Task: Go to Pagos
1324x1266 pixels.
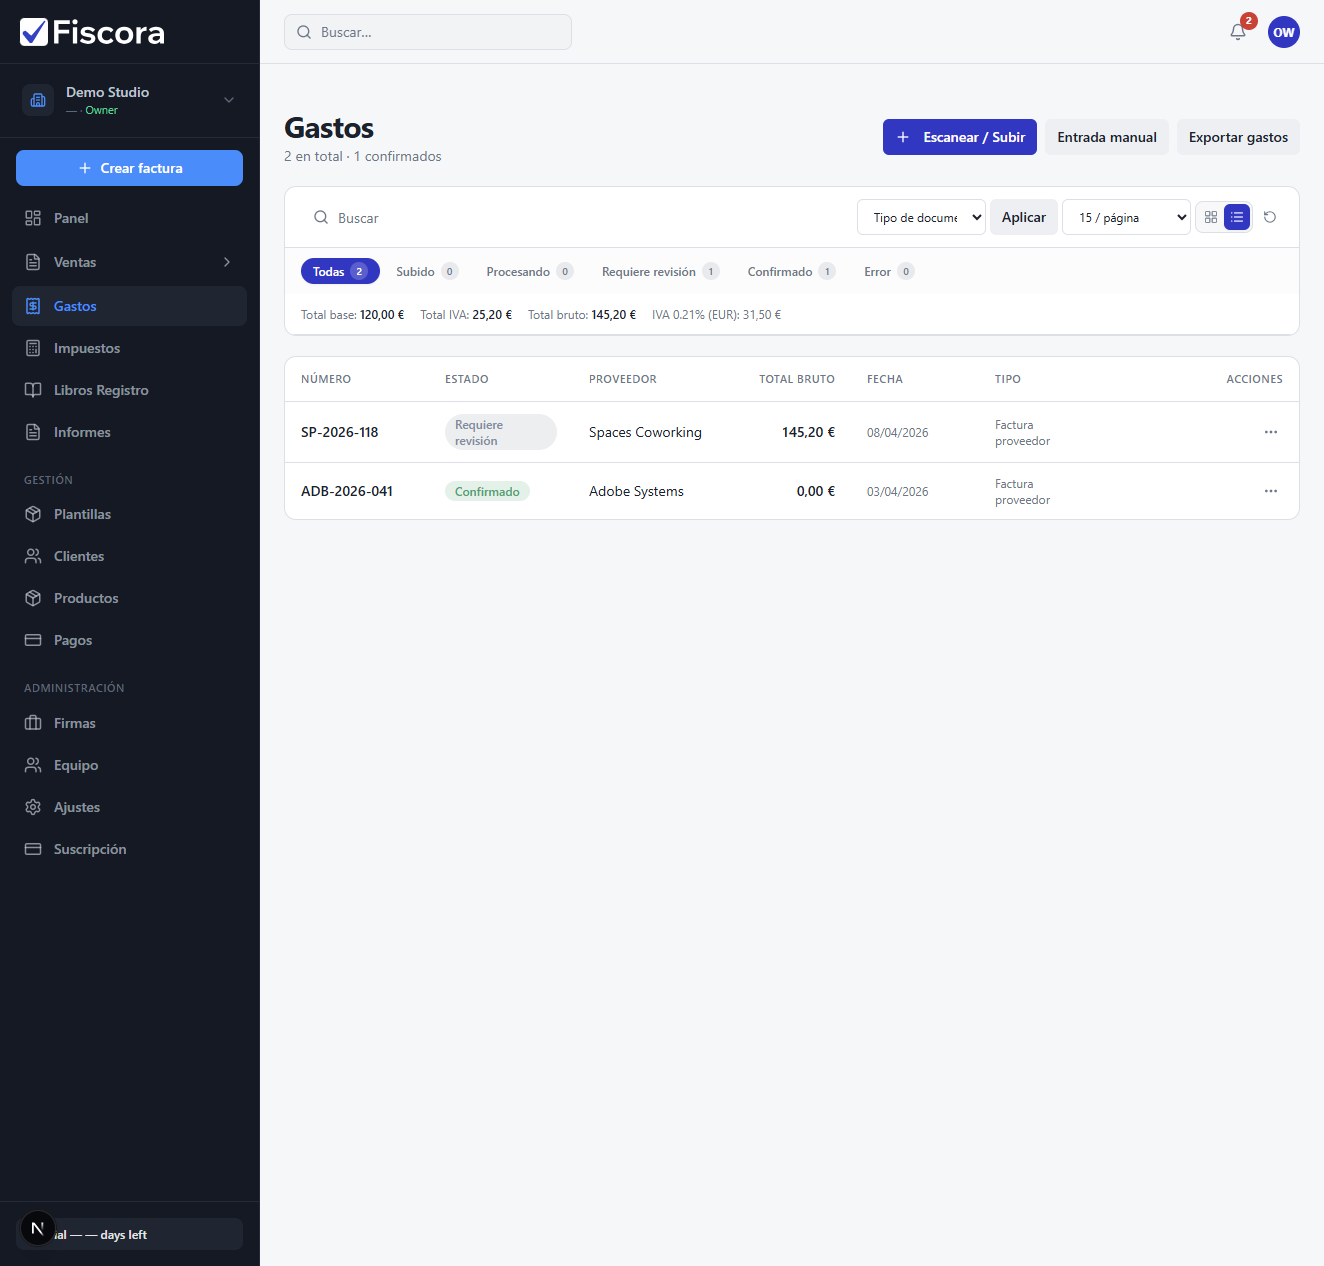Action: 129,640
